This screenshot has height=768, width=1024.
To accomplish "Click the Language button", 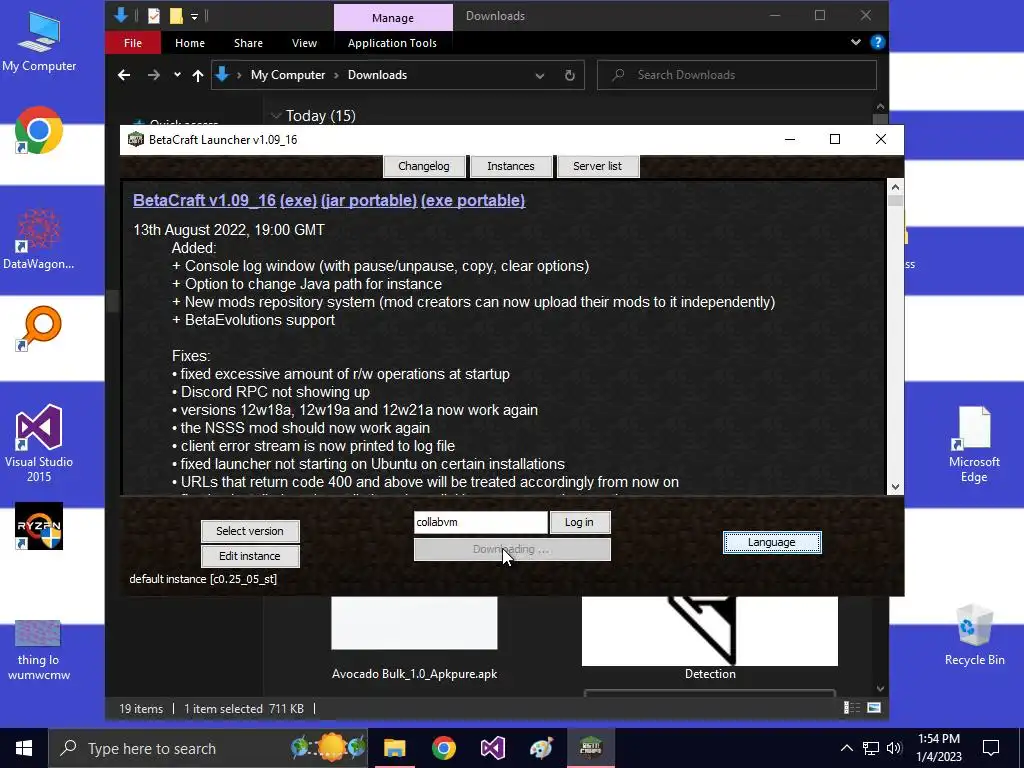I will pos(772,542).
